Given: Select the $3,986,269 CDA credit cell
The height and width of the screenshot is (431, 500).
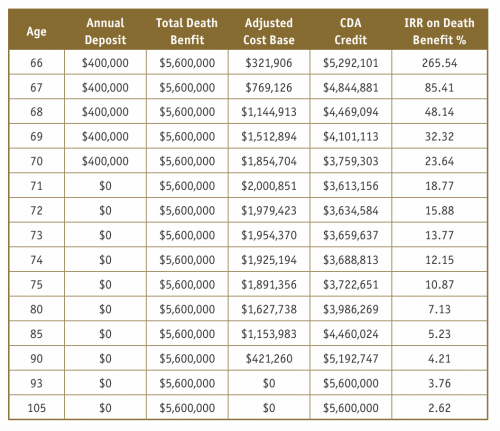Looking at the screenshot, I should coord(351,309).
